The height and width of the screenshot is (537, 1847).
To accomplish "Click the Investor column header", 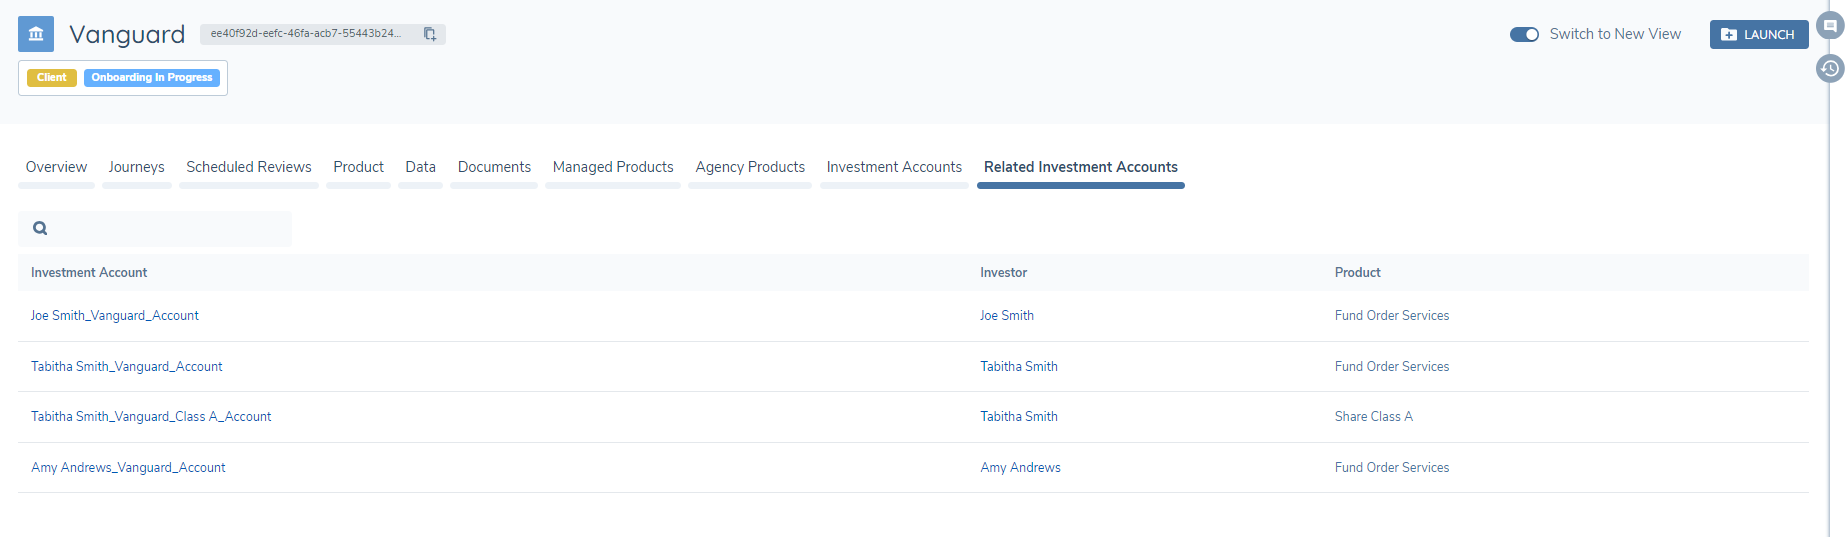I will click(x=1004, y=272).
